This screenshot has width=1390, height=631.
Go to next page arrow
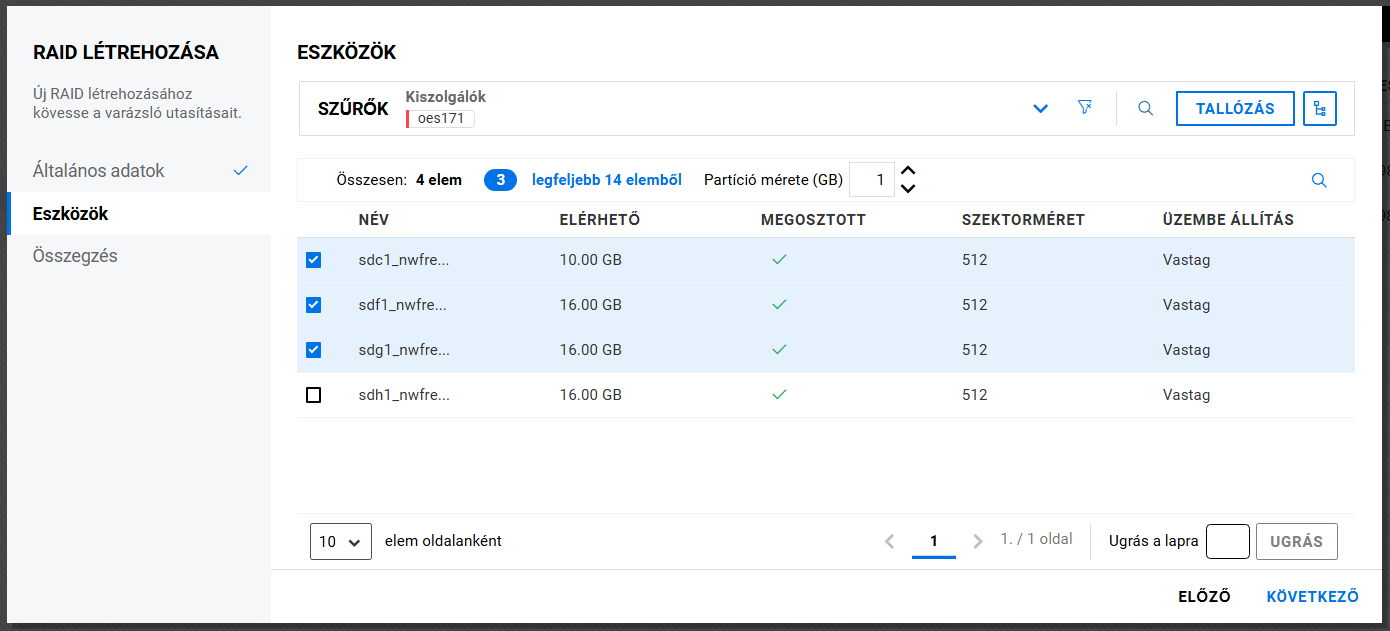pos(978,541)
